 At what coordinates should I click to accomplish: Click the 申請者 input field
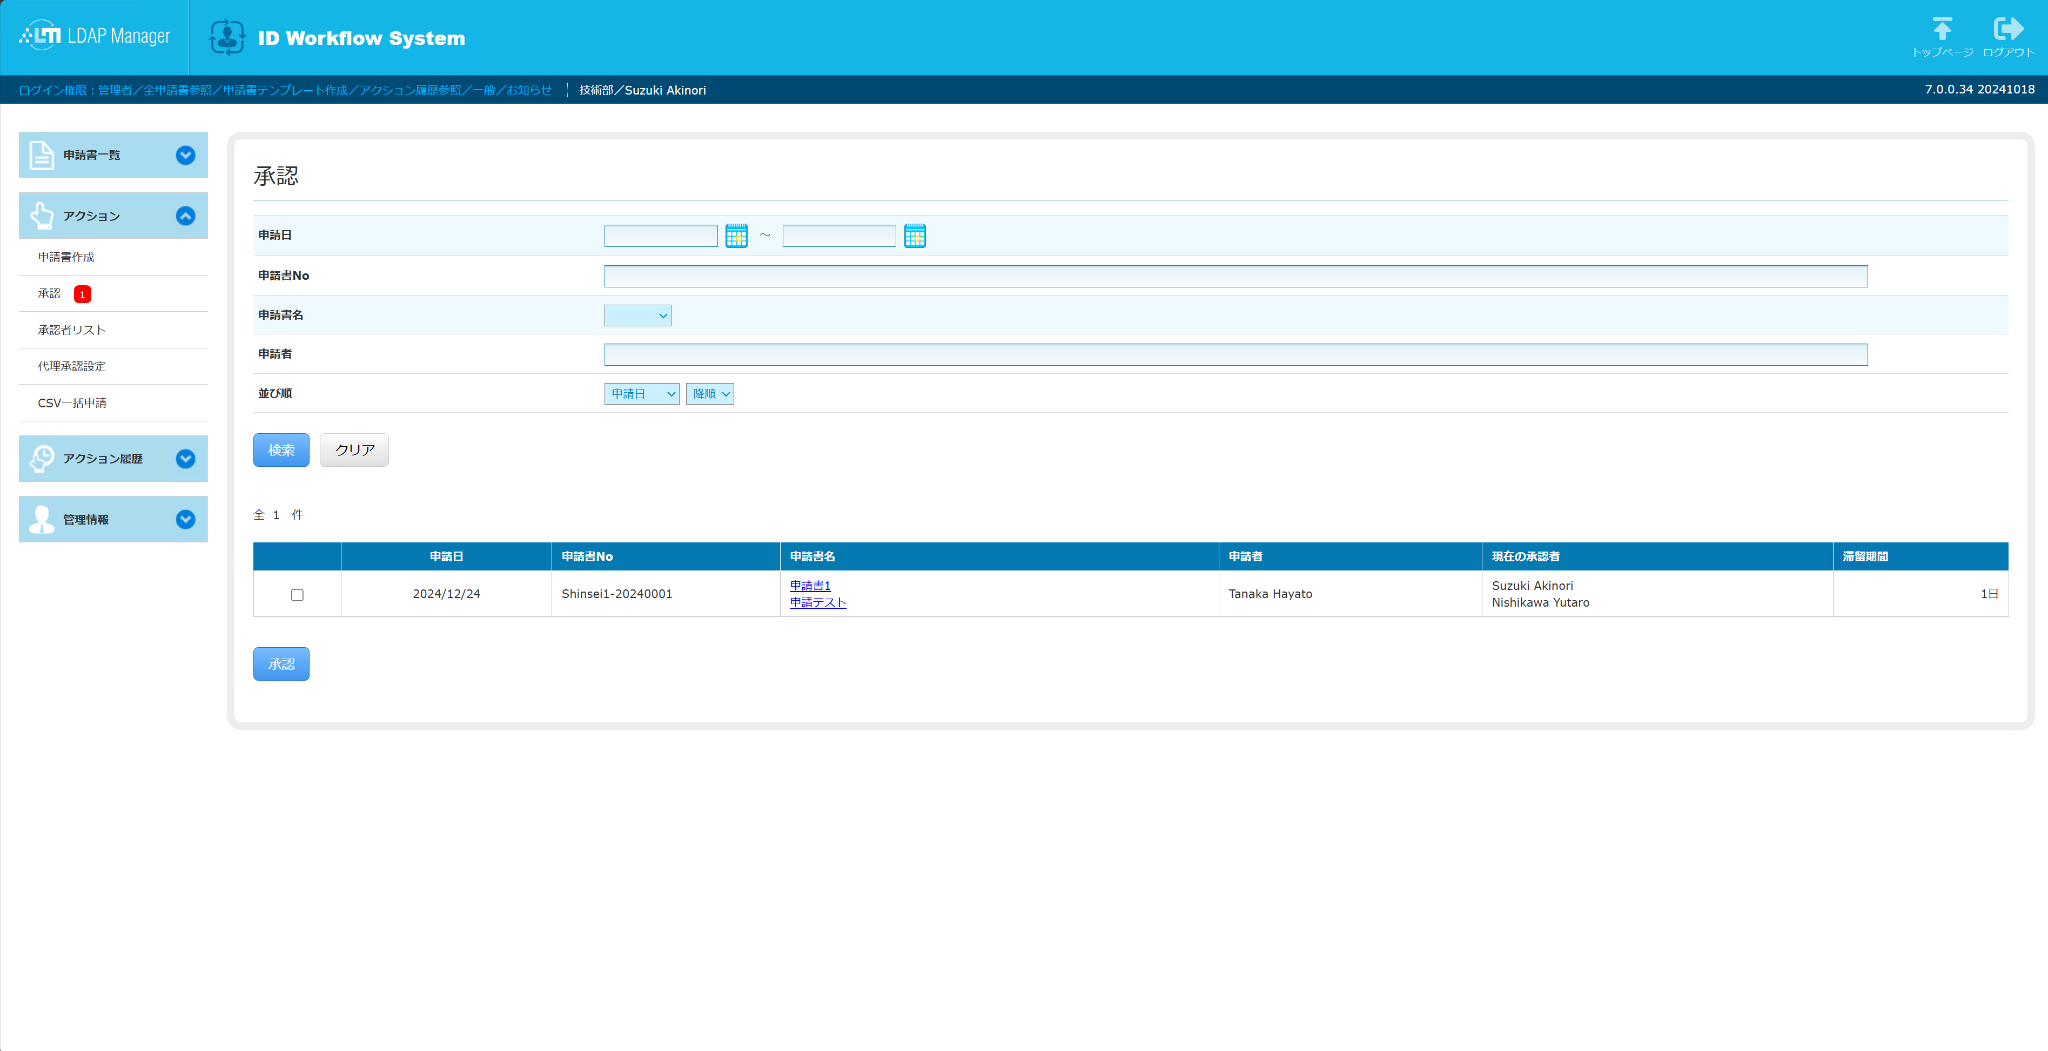coord(1236,355)
